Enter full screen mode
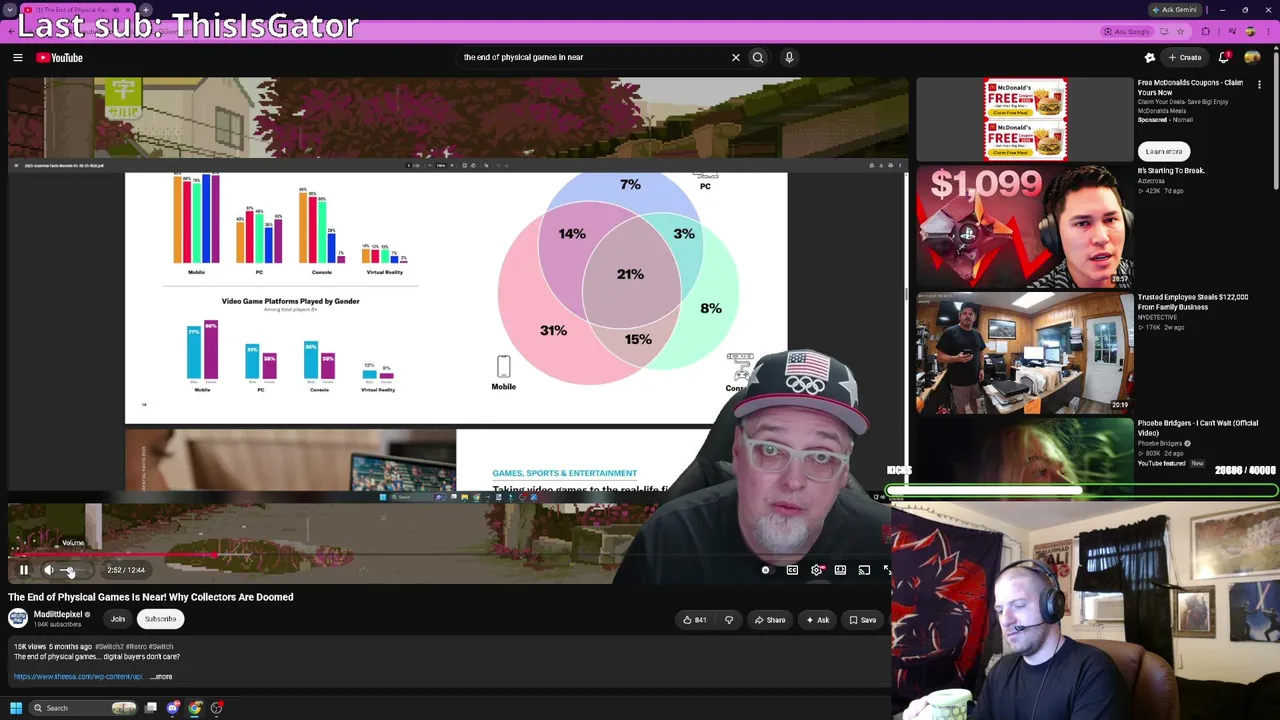This screenshot has width=1280, height=720. pyautogui.click(x=886, y=570)
